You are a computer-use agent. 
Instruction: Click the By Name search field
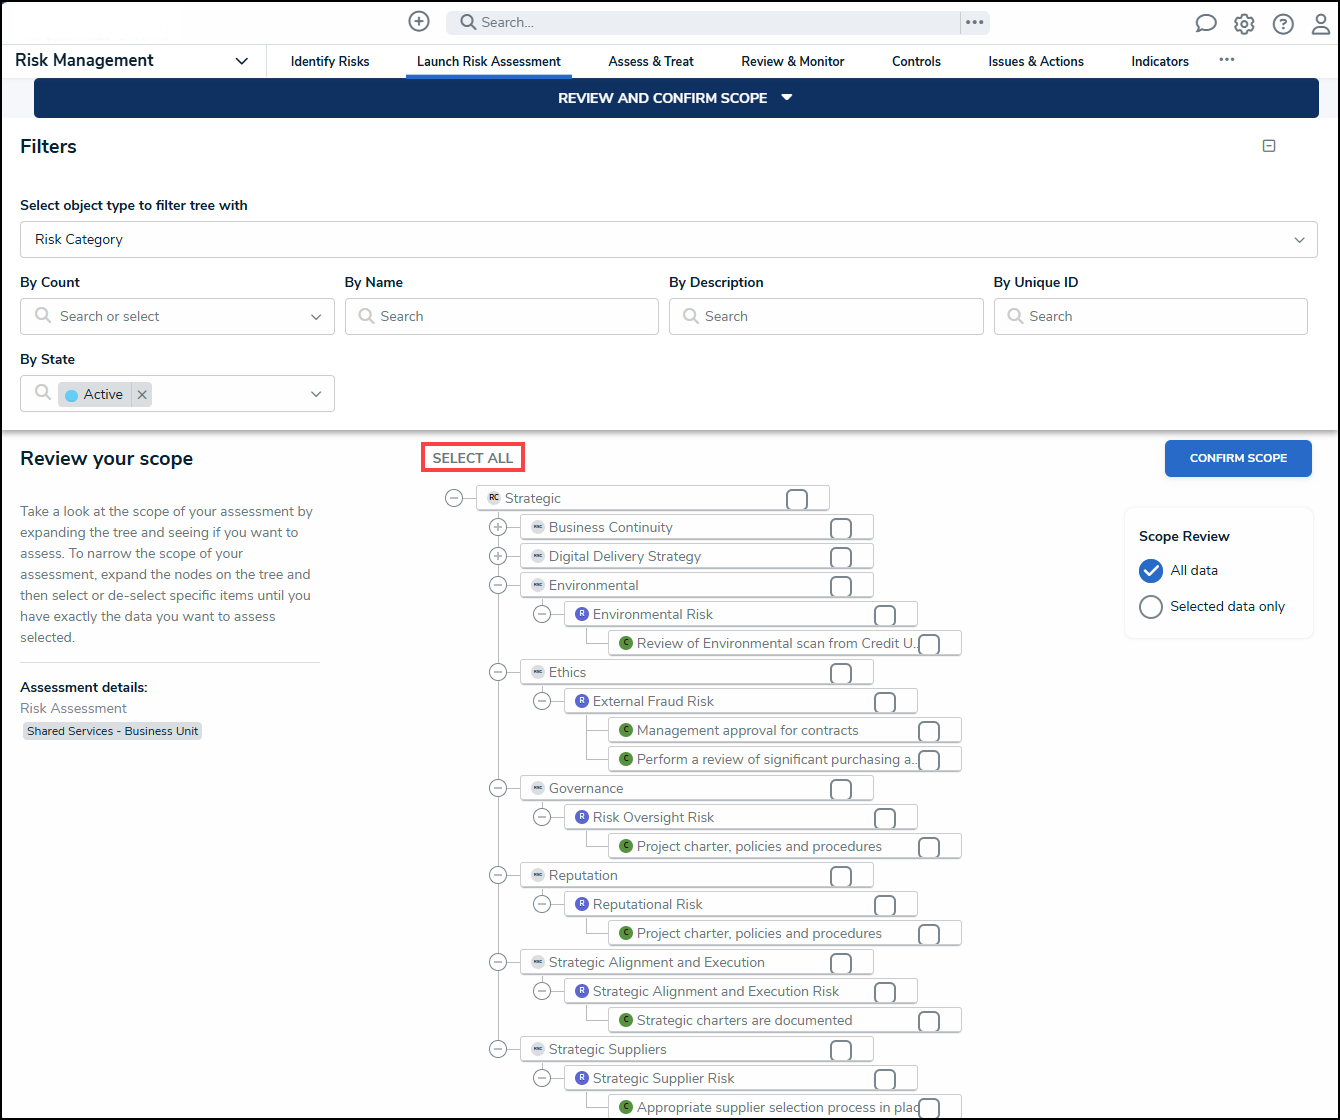[502, 316]
